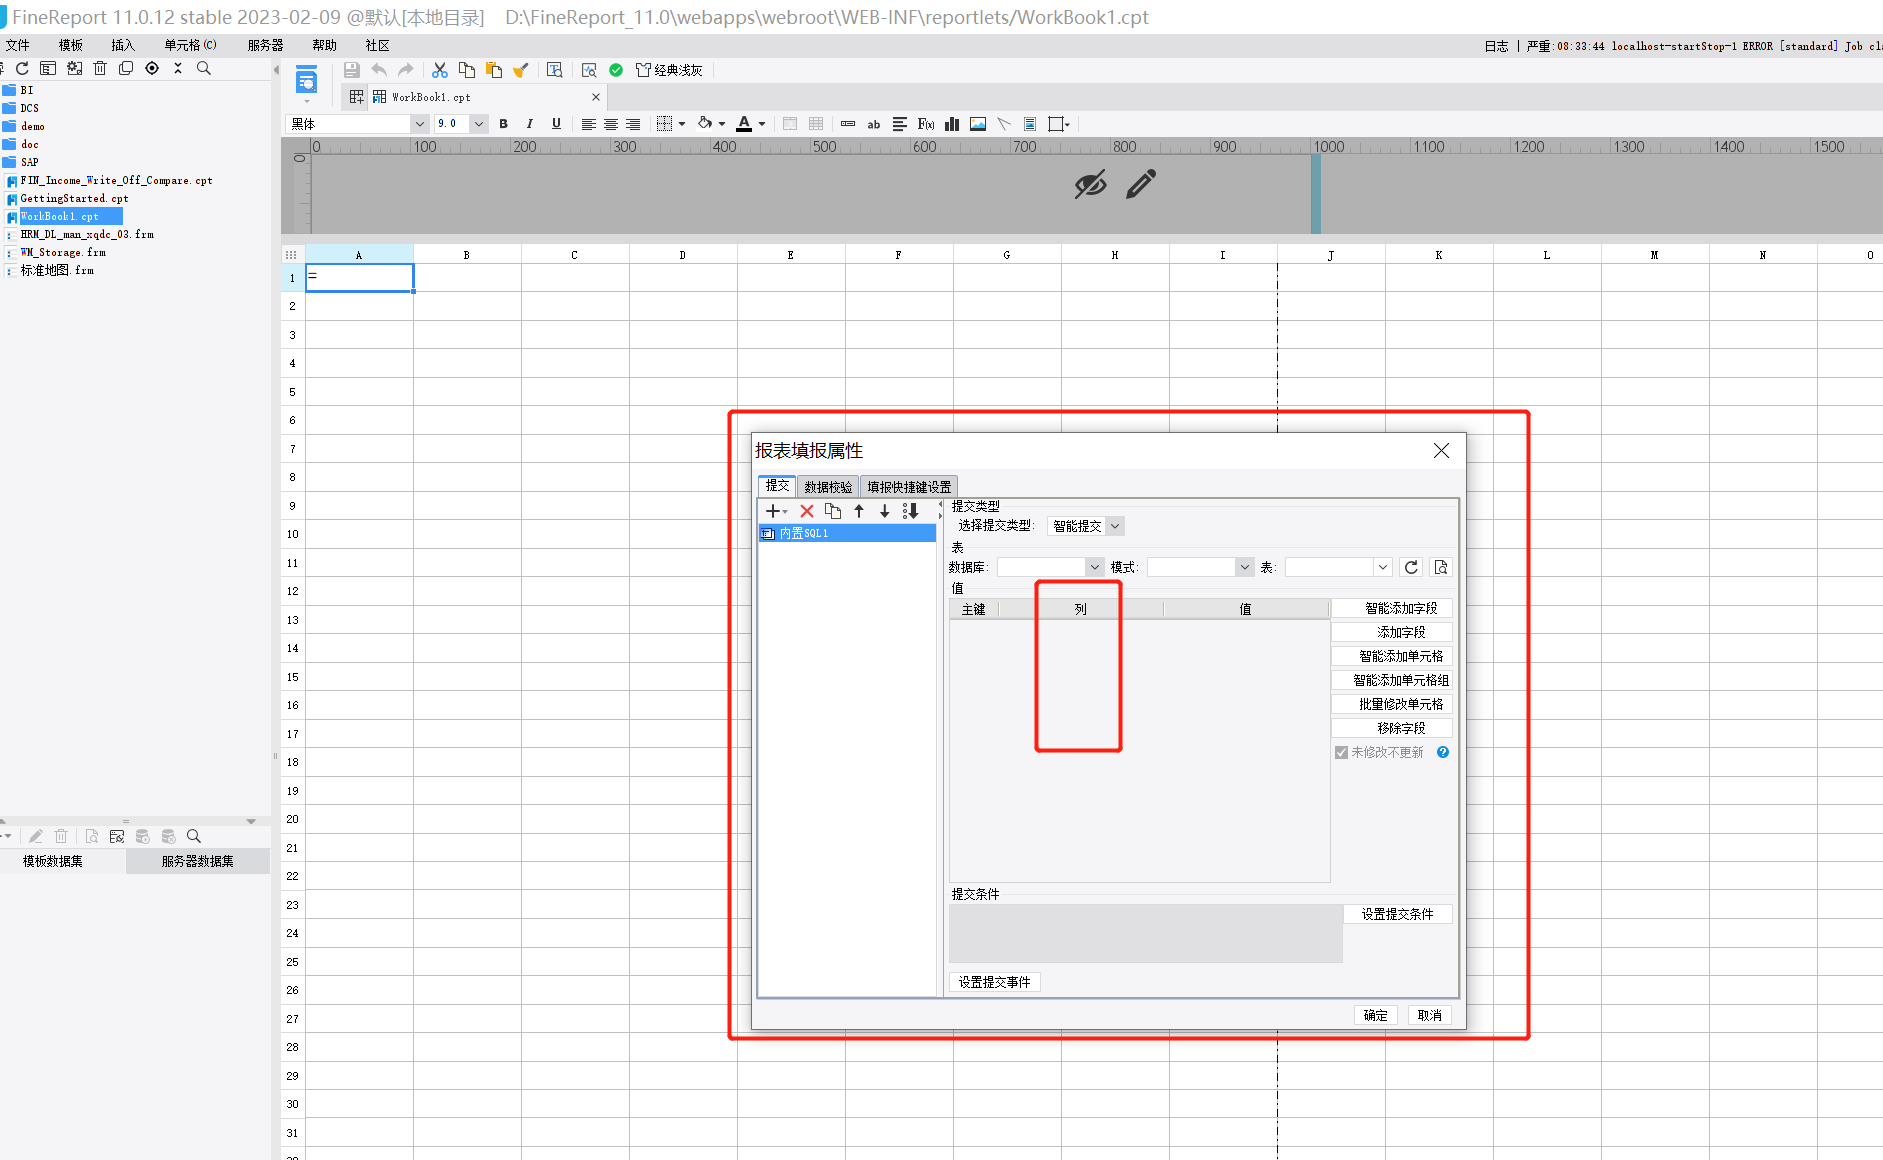Toggle underline formatting
1883x1160 pixels.
[x=556, y=124]
